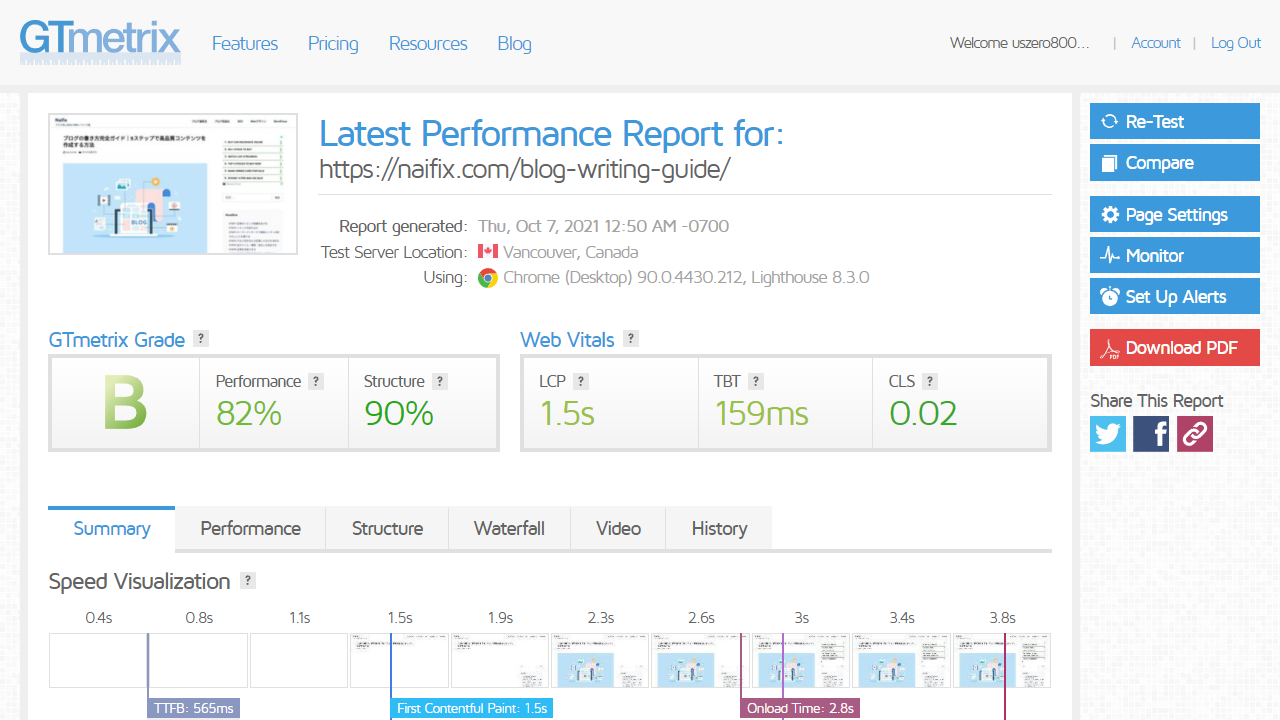Go to the Pricing page
This screenshot has height=720, width=1280.
[333, 43]
